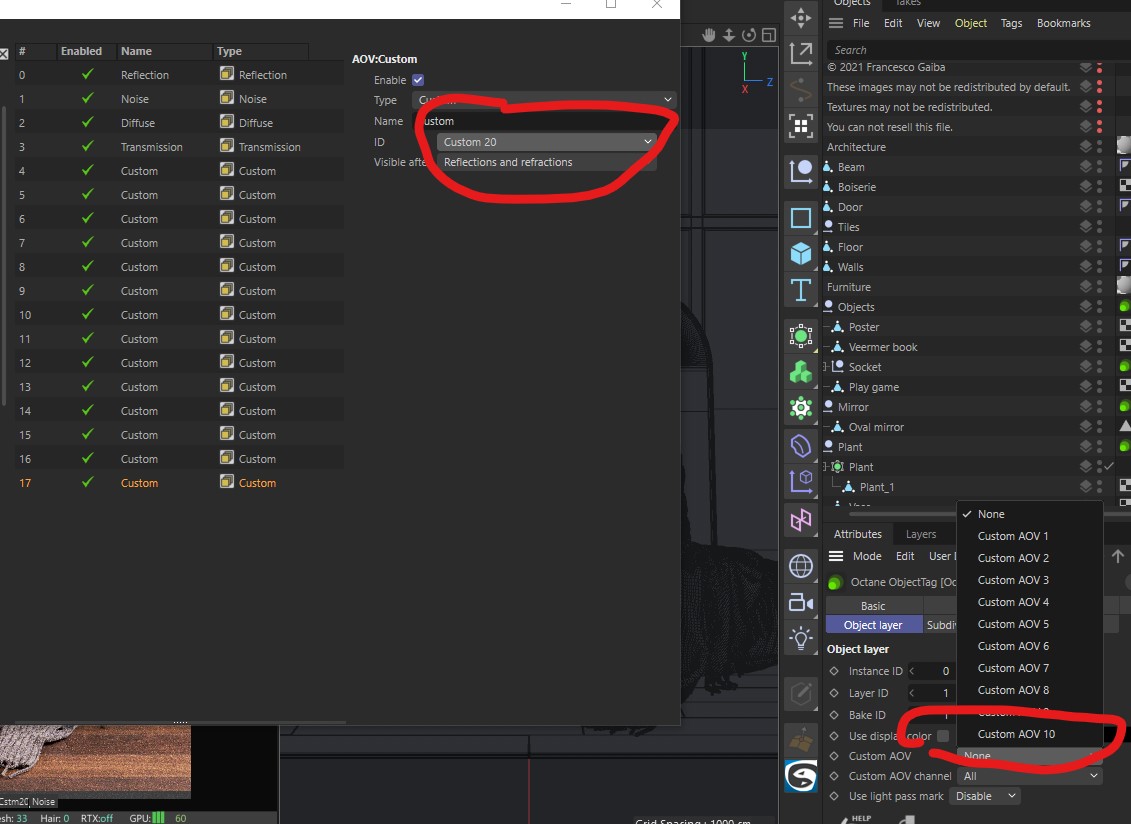This screenshot has width=1131, height=824.
Task: Select the Text tool (T icon)
Action: click(801, 290)
